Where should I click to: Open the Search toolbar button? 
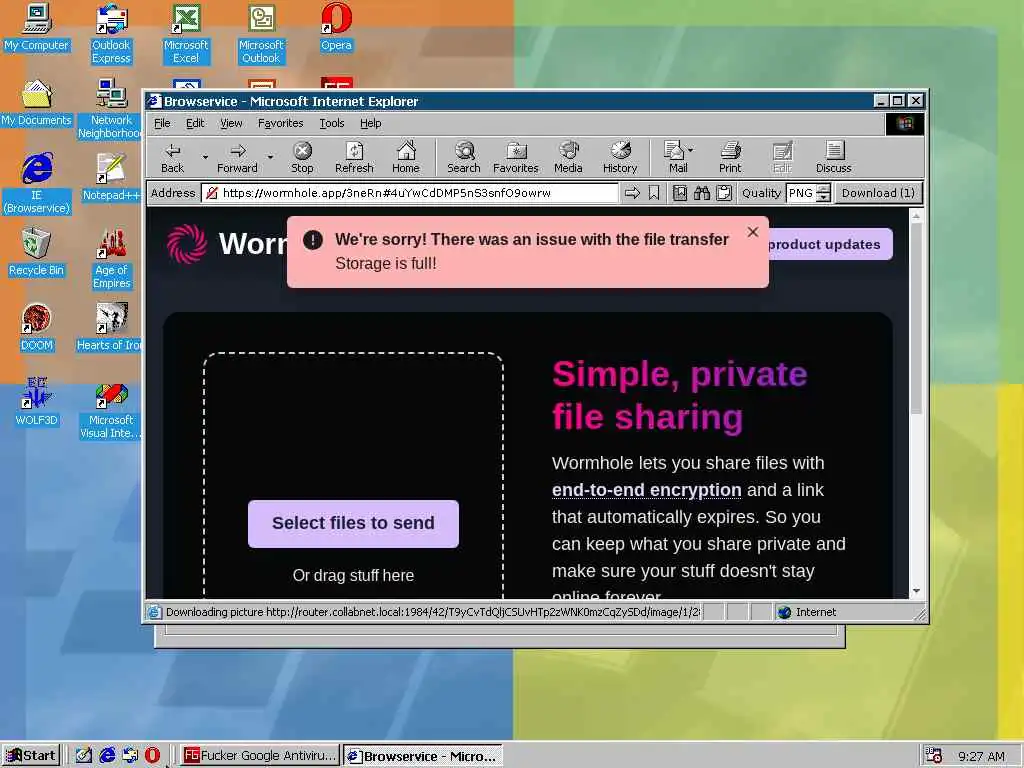[464, 158]
